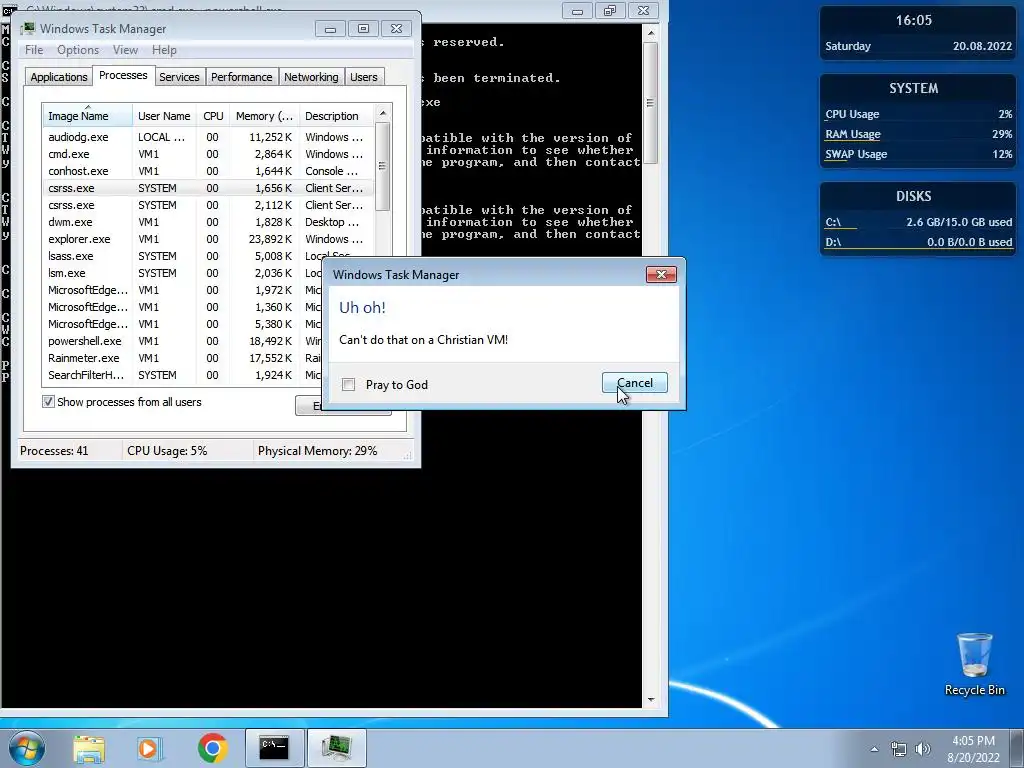Click the Task Manager title bar icon
Viewport: 1024px width, 768px height.
(x=28, y=28)
